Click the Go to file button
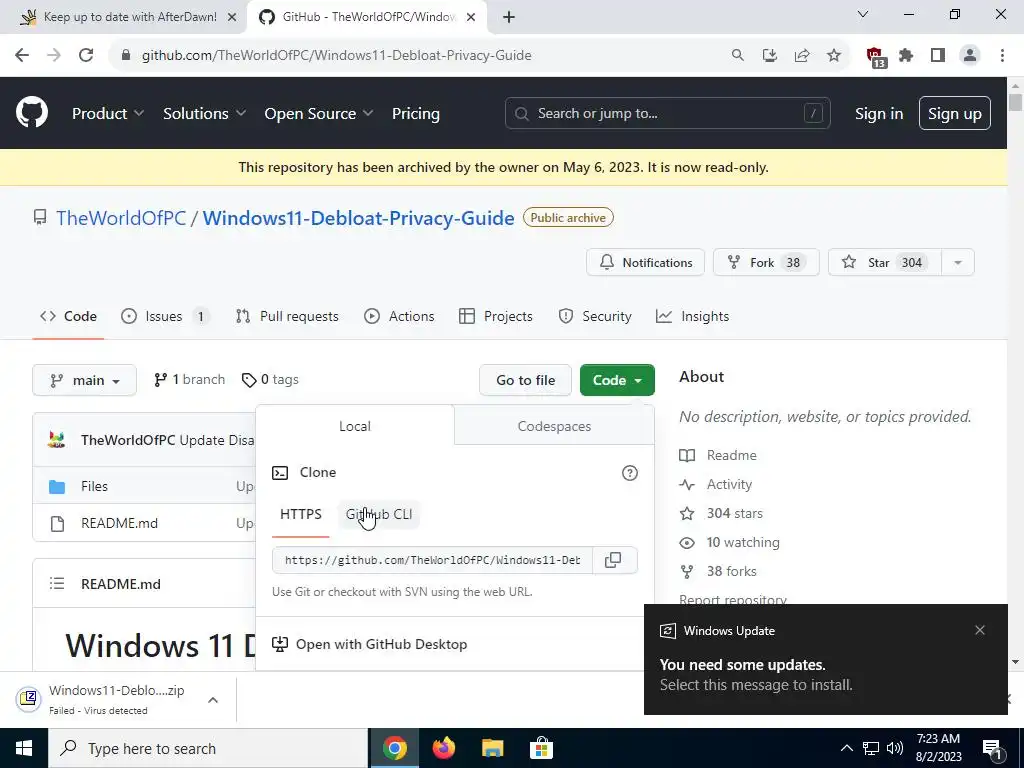Image resolution: width=1024 pixels, height=768 pixels. [526, 380]
